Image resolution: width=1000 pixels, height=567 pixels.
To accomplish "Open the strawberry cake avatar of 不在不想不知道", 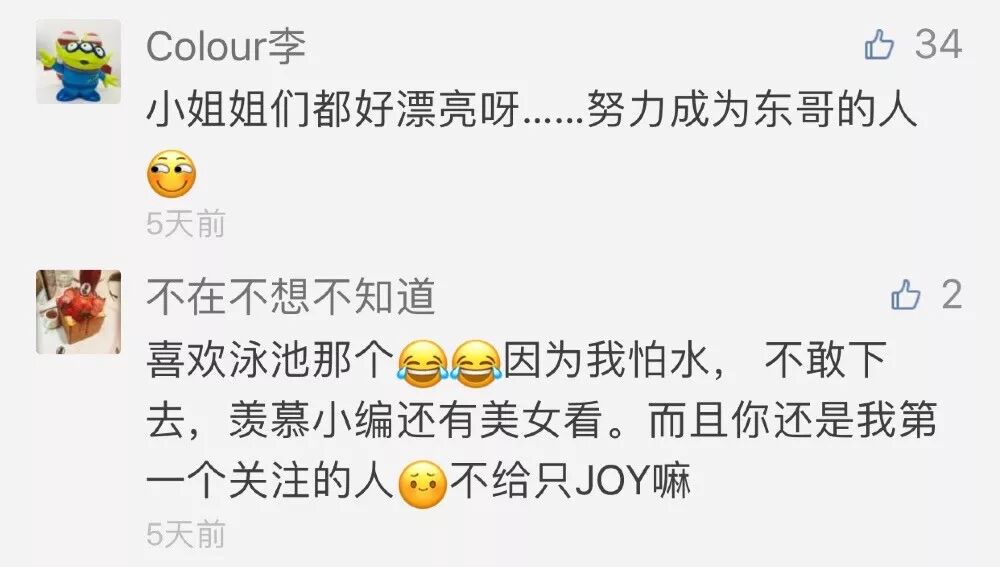I will (78, 312).
